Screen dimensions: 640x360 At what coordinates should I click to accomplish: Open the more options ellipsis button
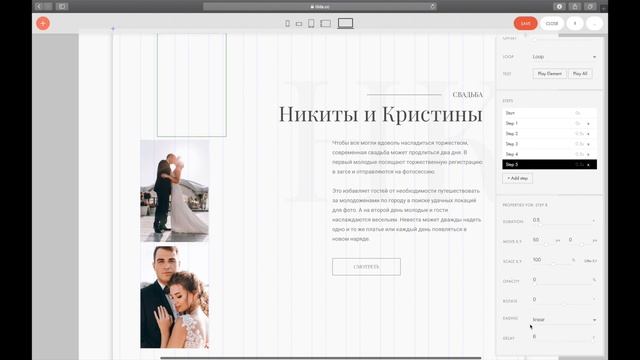click(595, 24)
